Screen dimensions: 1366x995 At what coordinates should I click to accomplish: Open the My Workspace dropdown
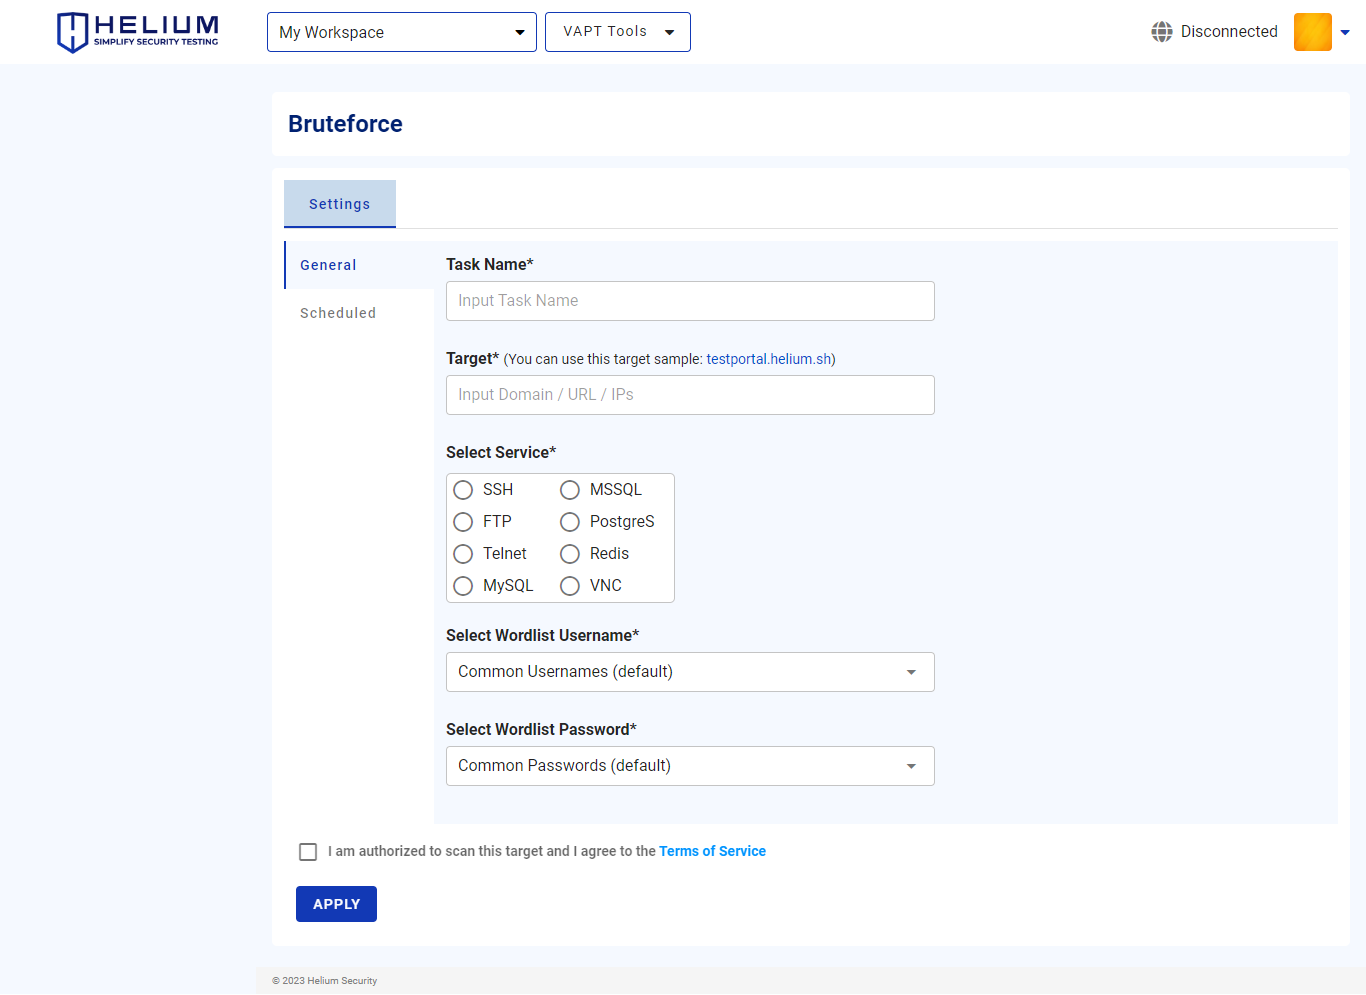402,32
